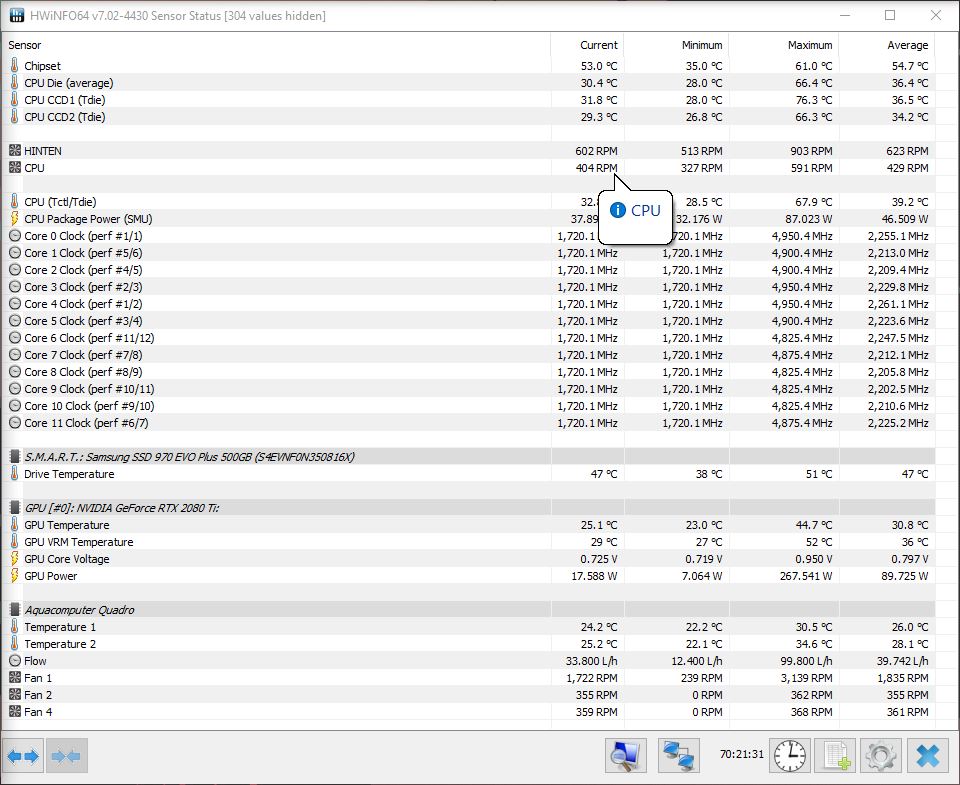Close sensors with the blue X icon
The width and height of the screenshot is (960, 785).
coord(928,756)
